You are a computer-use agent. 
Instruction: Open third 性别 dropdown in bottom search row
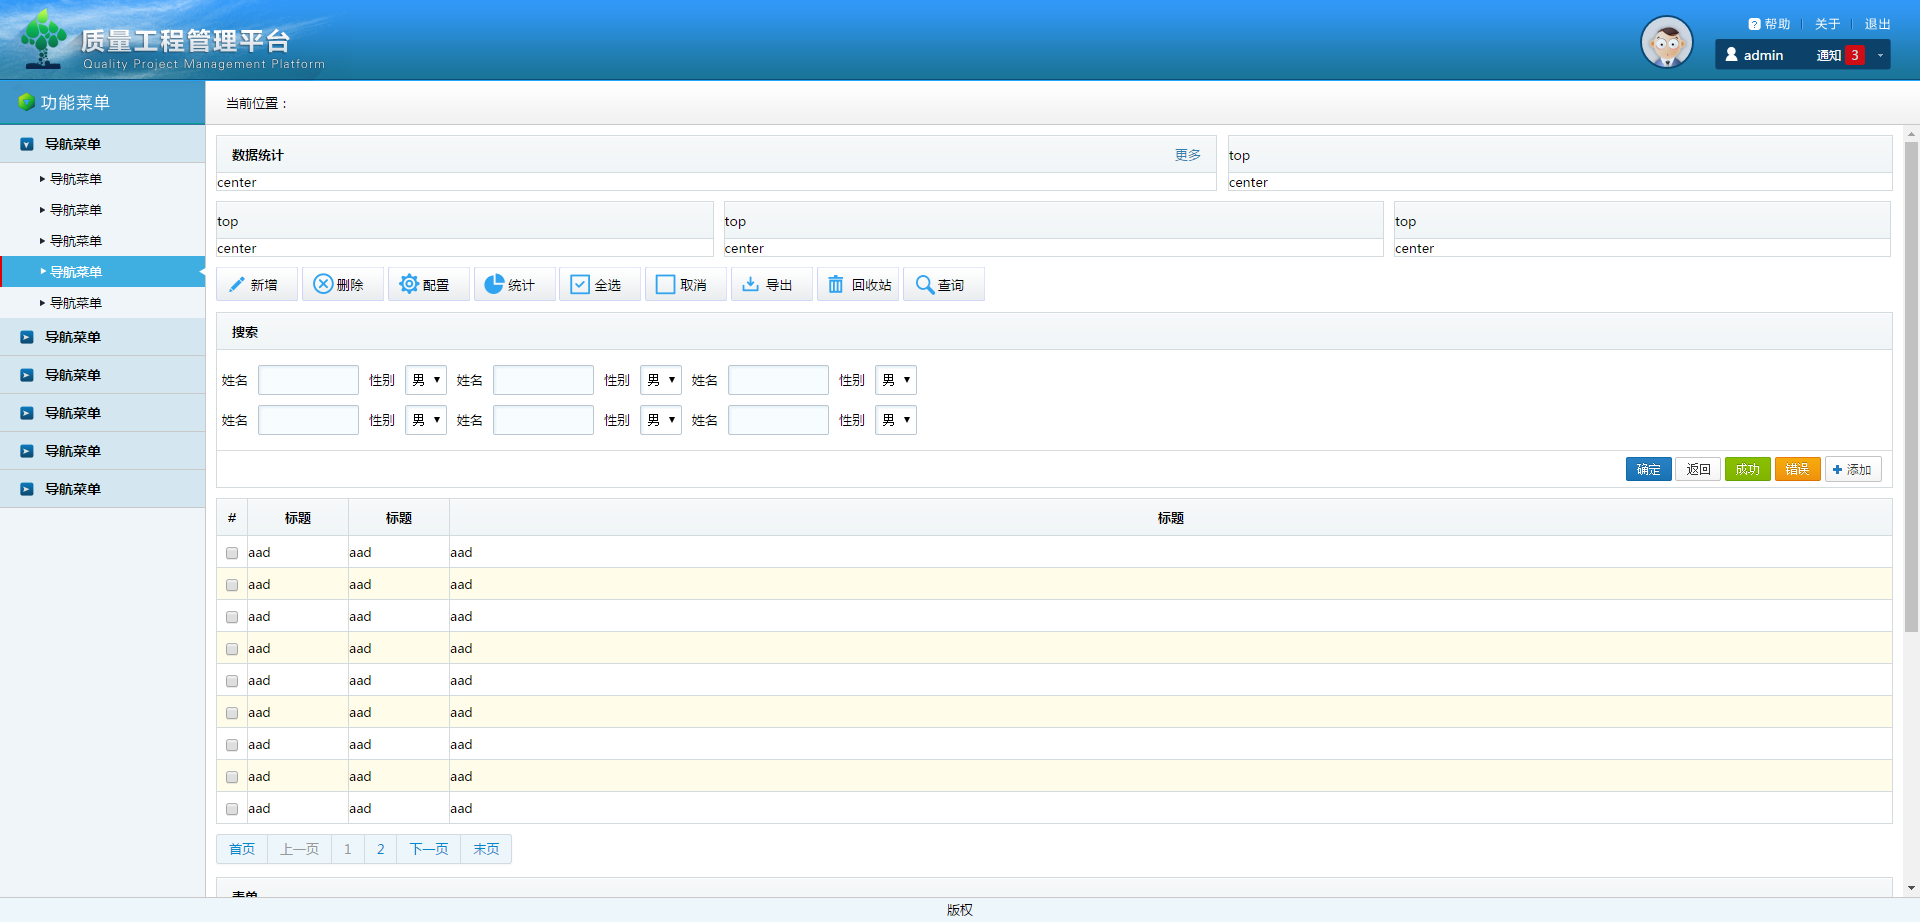click(x=896, y=420)
